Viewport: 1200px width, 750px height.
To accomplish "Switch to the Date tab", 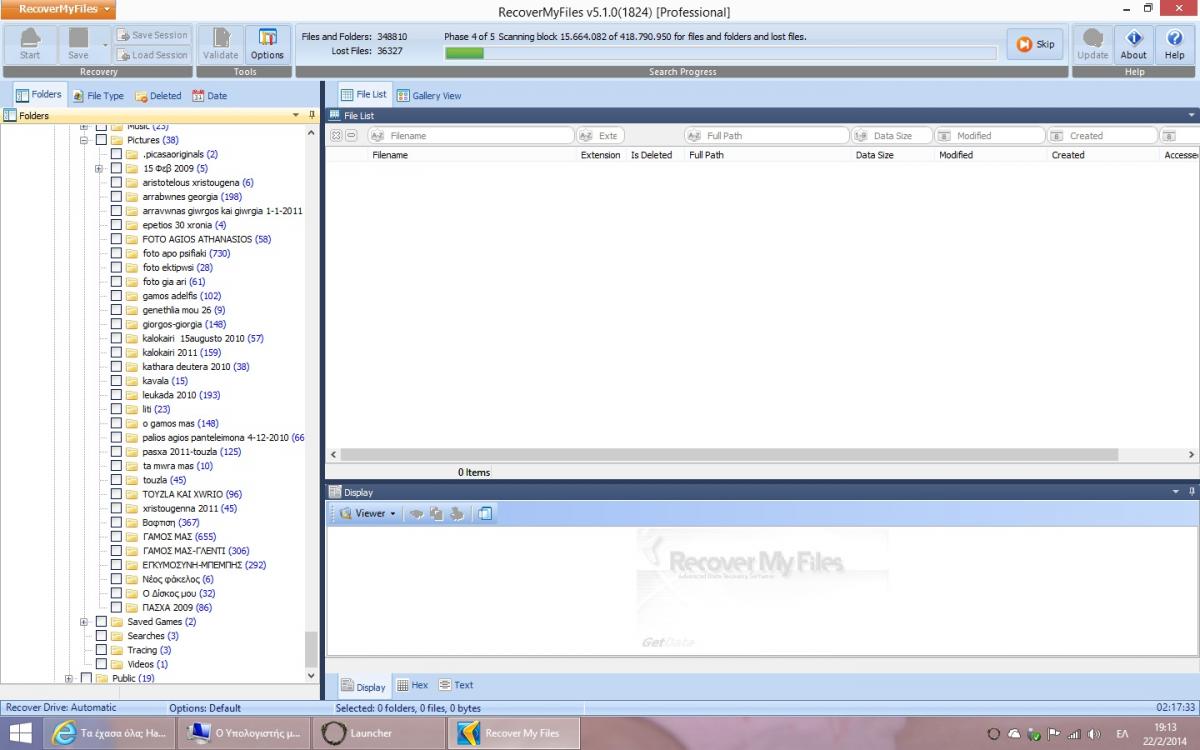I will pos(210,96).
